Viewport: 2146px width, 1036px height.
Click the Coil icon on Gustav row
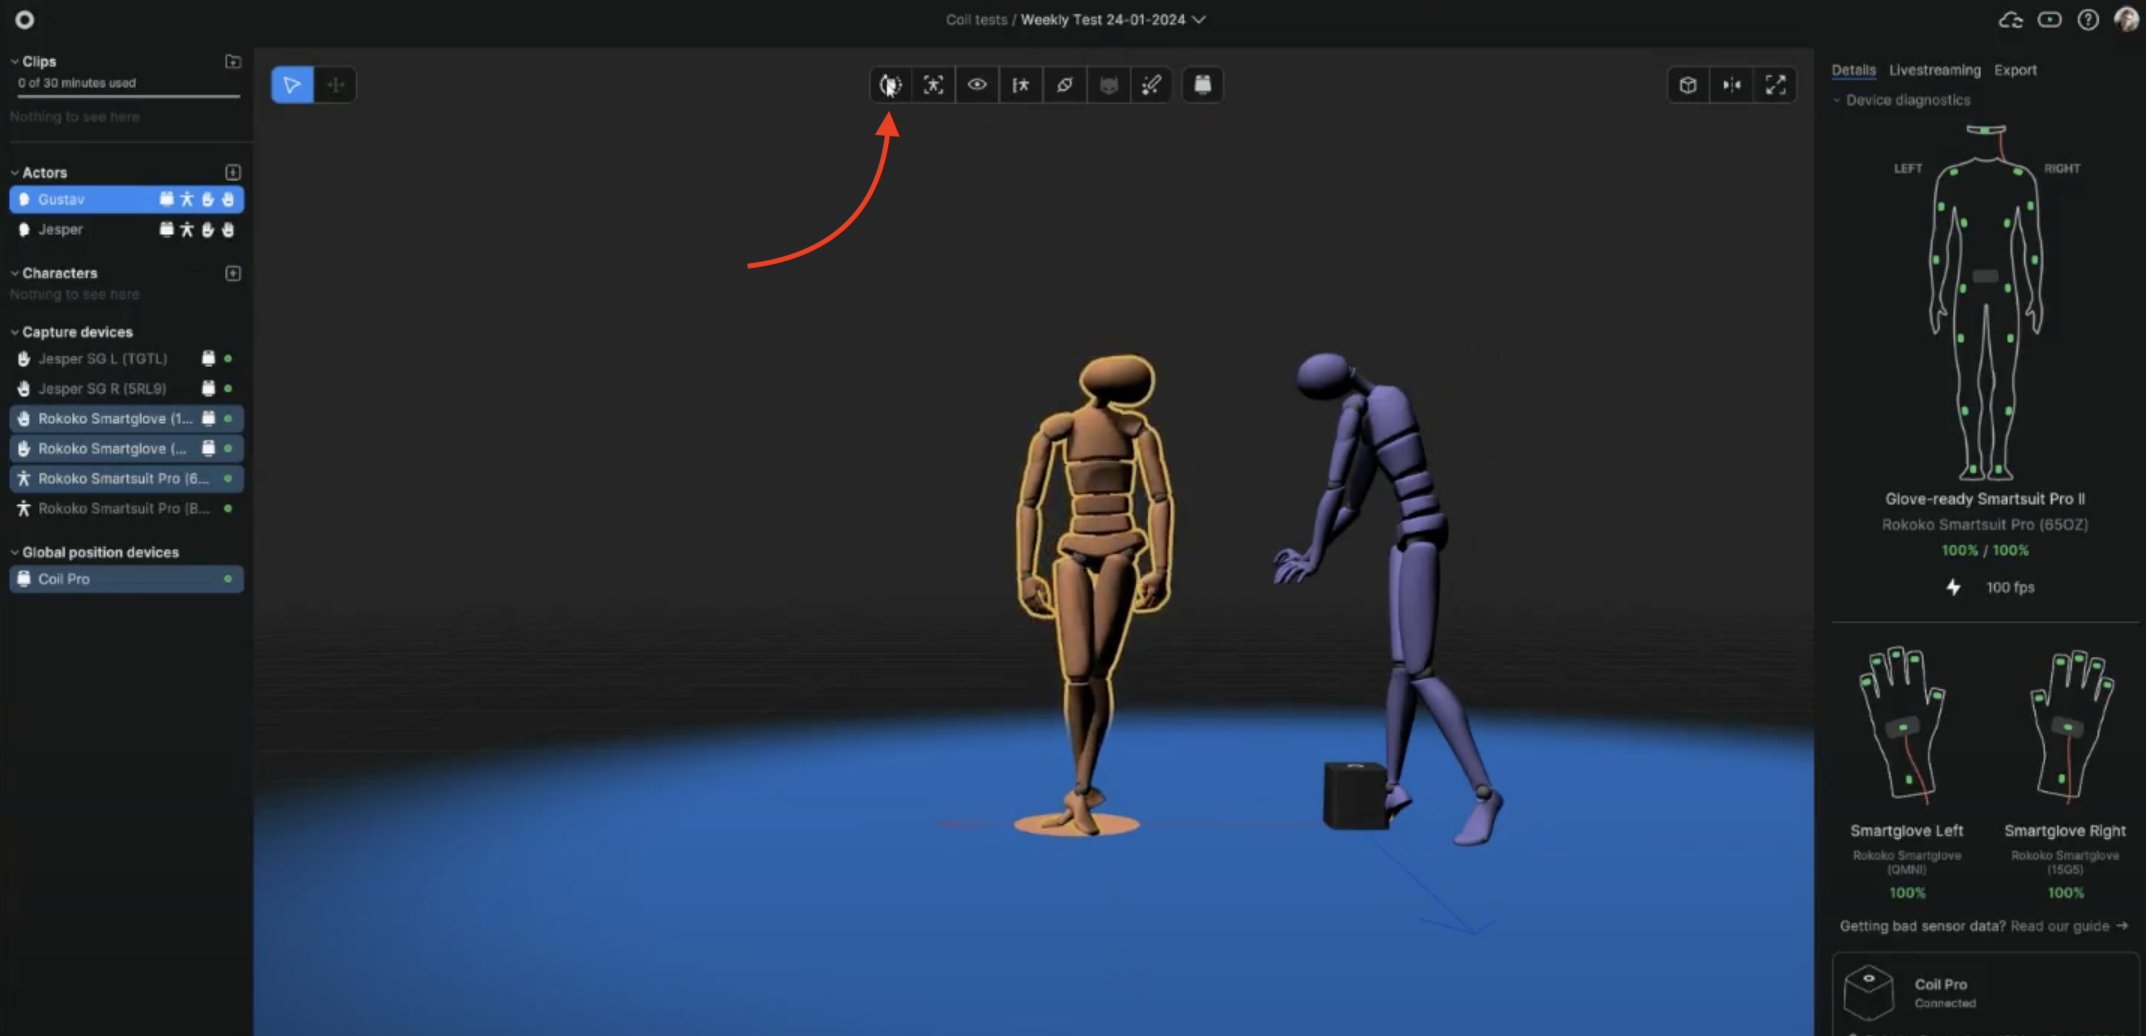pos(166,199)
